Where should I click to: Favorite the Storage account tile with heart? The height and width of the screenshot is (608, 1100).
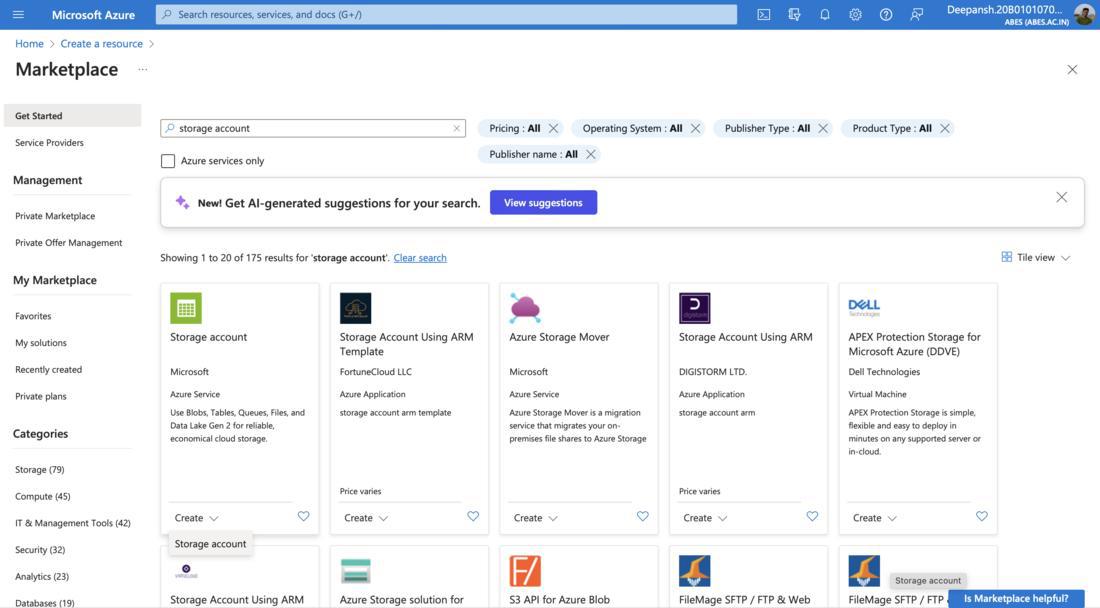303,517
